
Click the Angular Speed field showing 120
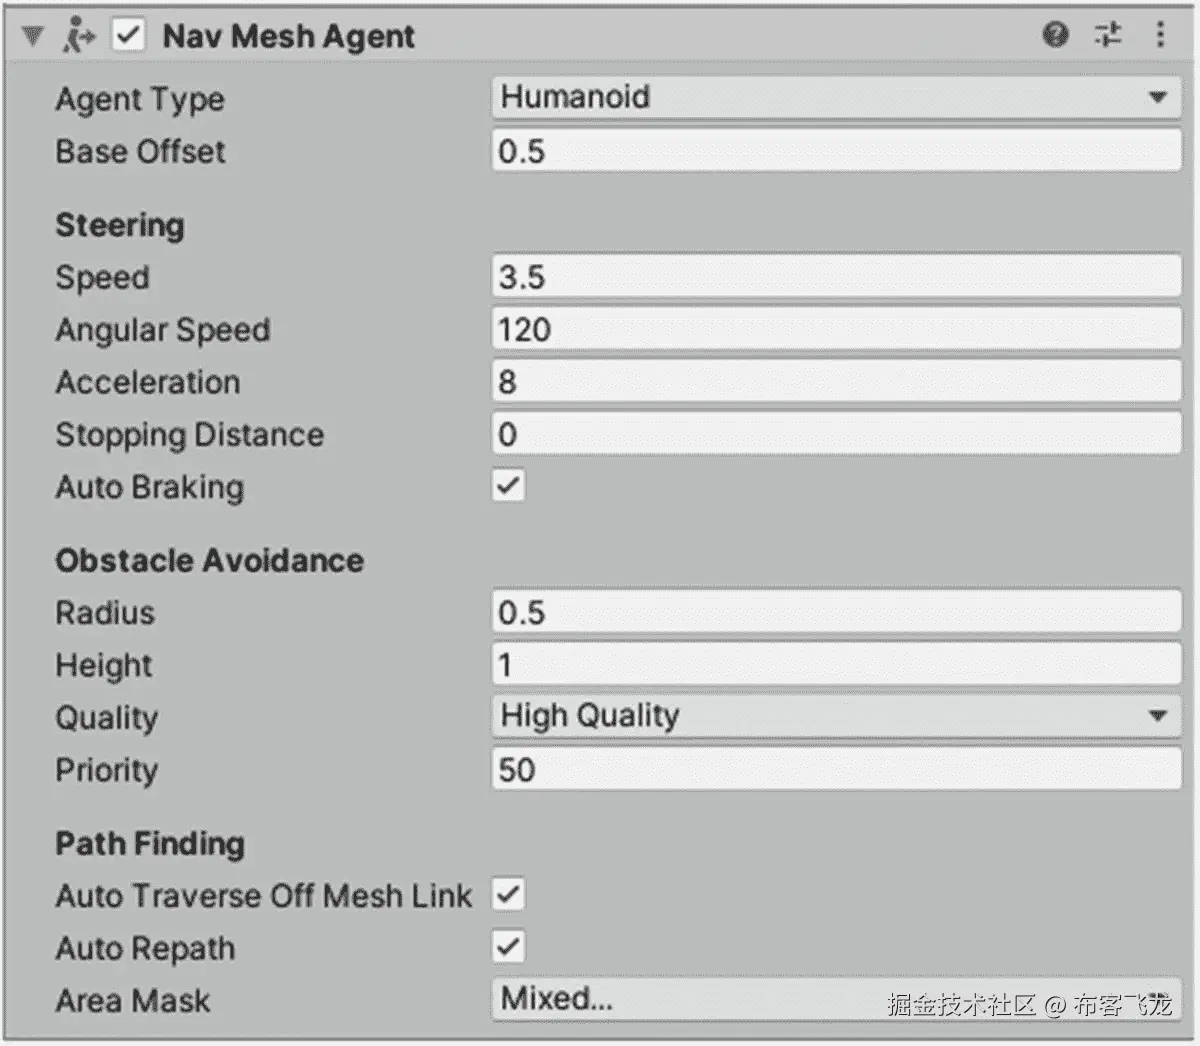tap(837, 329)
